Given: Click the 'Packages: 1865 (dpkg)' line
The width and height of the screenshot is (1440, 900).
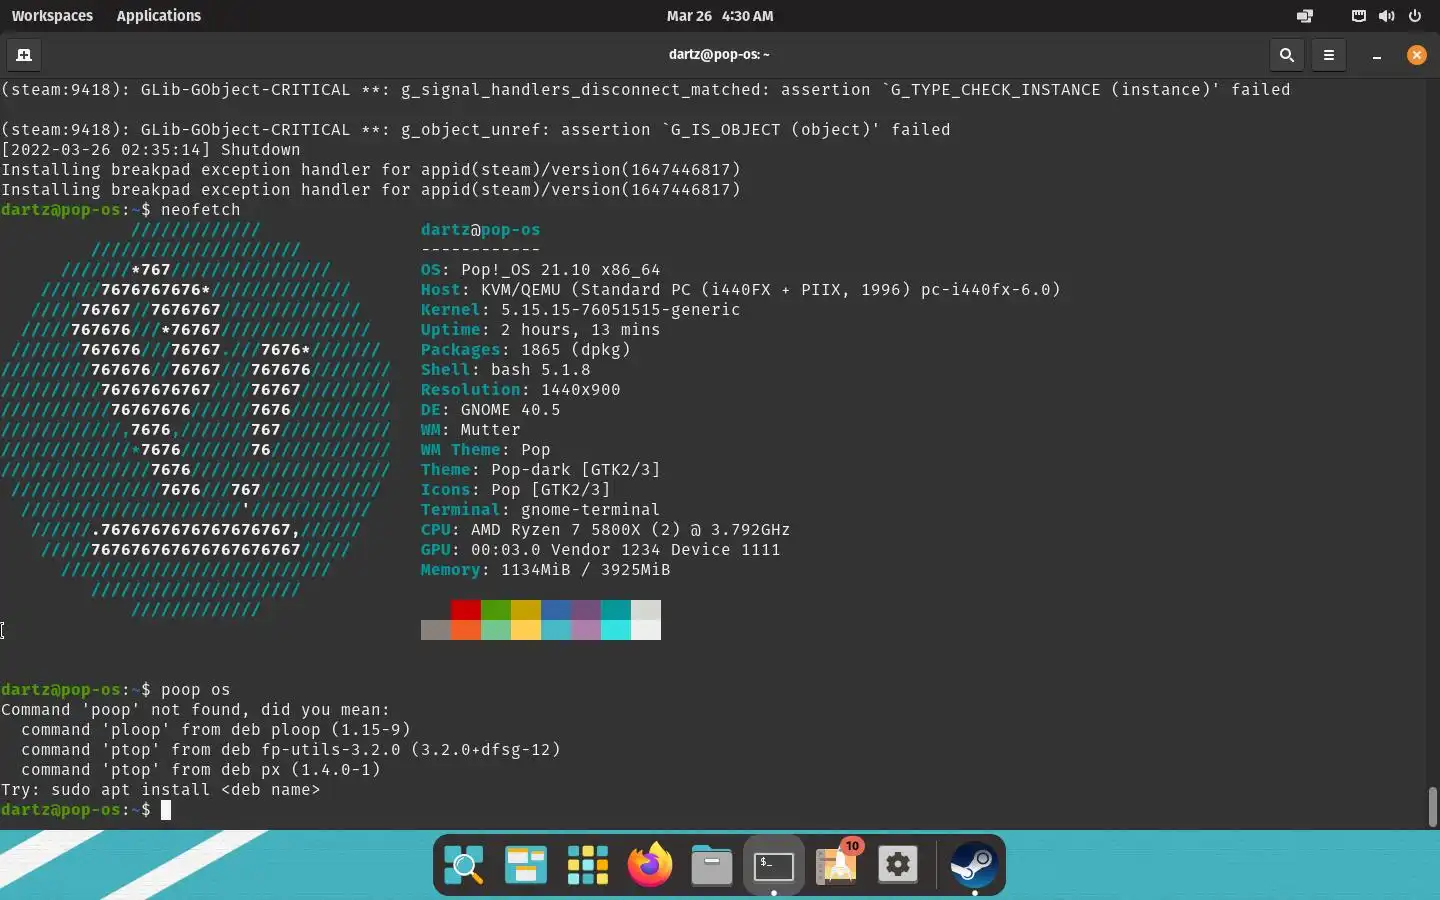Looking at the screenshot, I should click(x=526, y=350).
